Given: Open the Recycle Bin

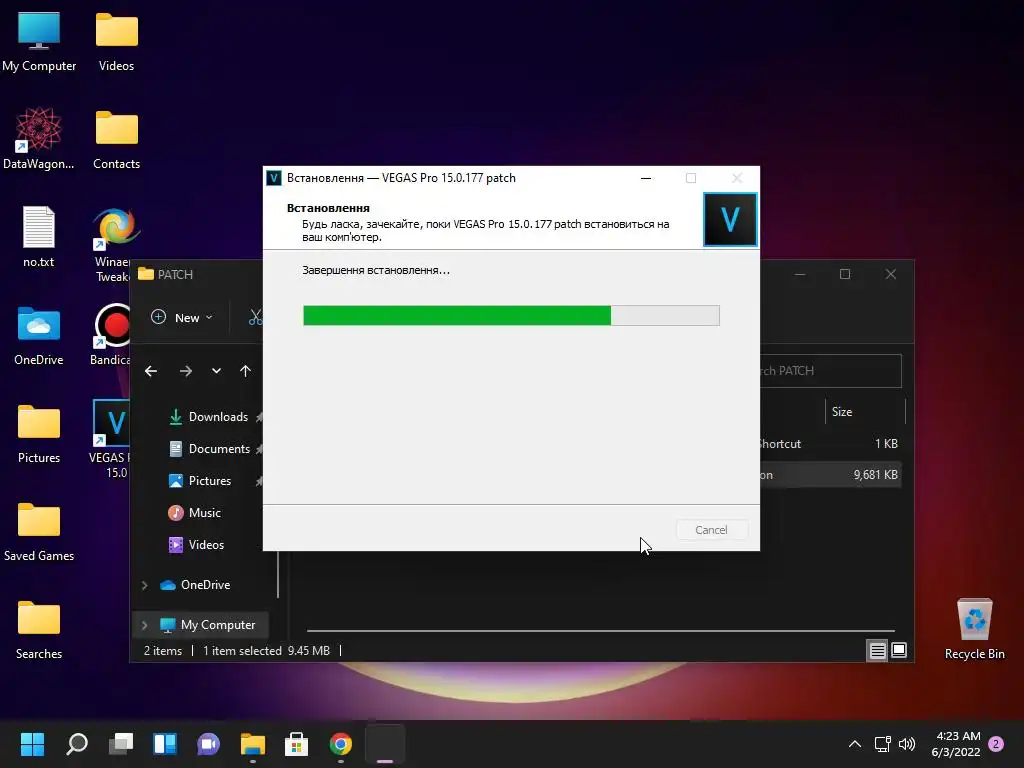Looking at the screenshot, I should [974, 629].
